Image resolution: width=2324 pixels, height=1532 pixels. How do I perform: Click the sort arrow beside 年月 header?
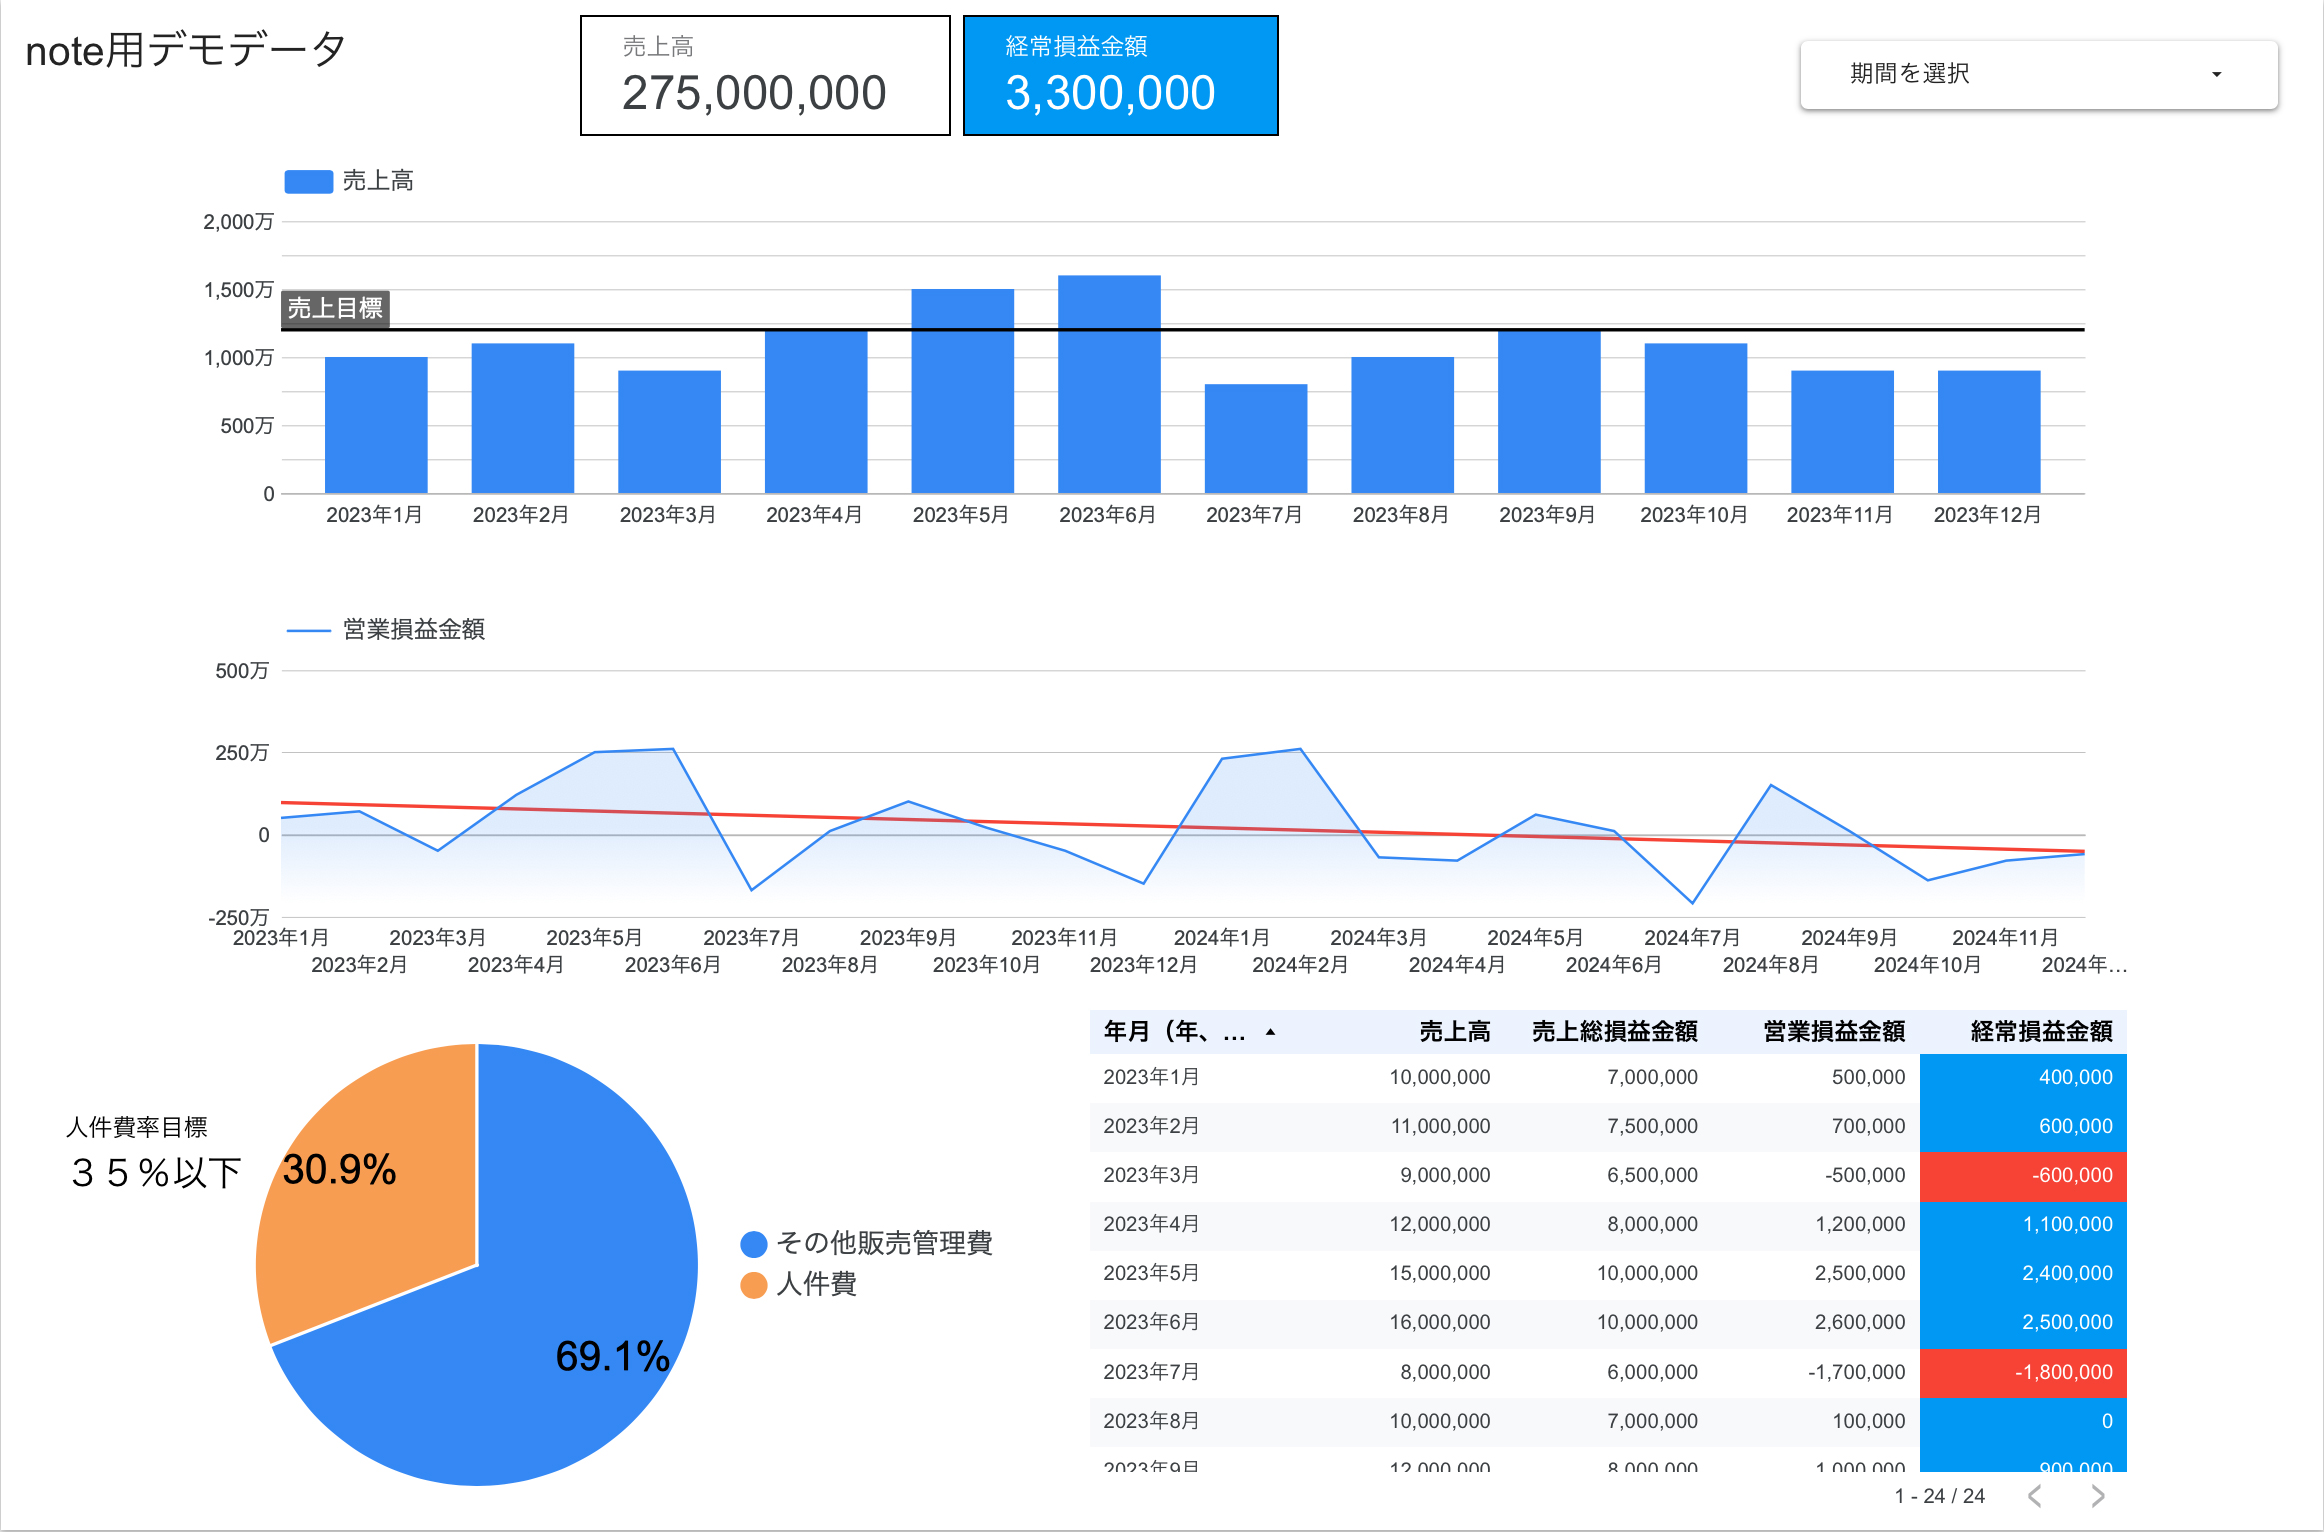coord(1270,1032)
